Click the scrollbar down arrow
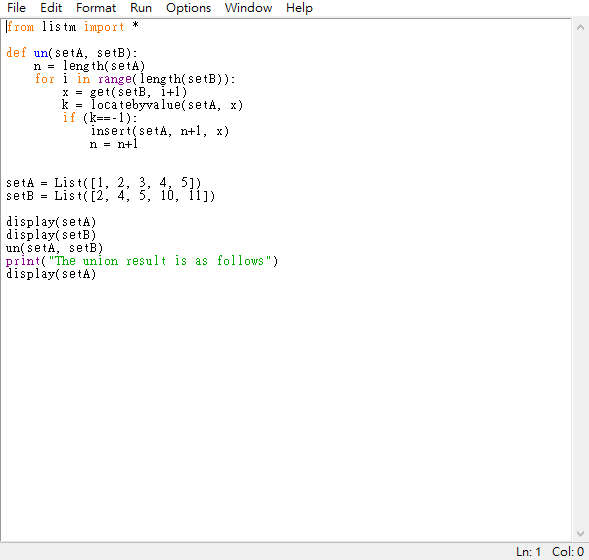Screen dimensions: 589x560 coord(580,534)
